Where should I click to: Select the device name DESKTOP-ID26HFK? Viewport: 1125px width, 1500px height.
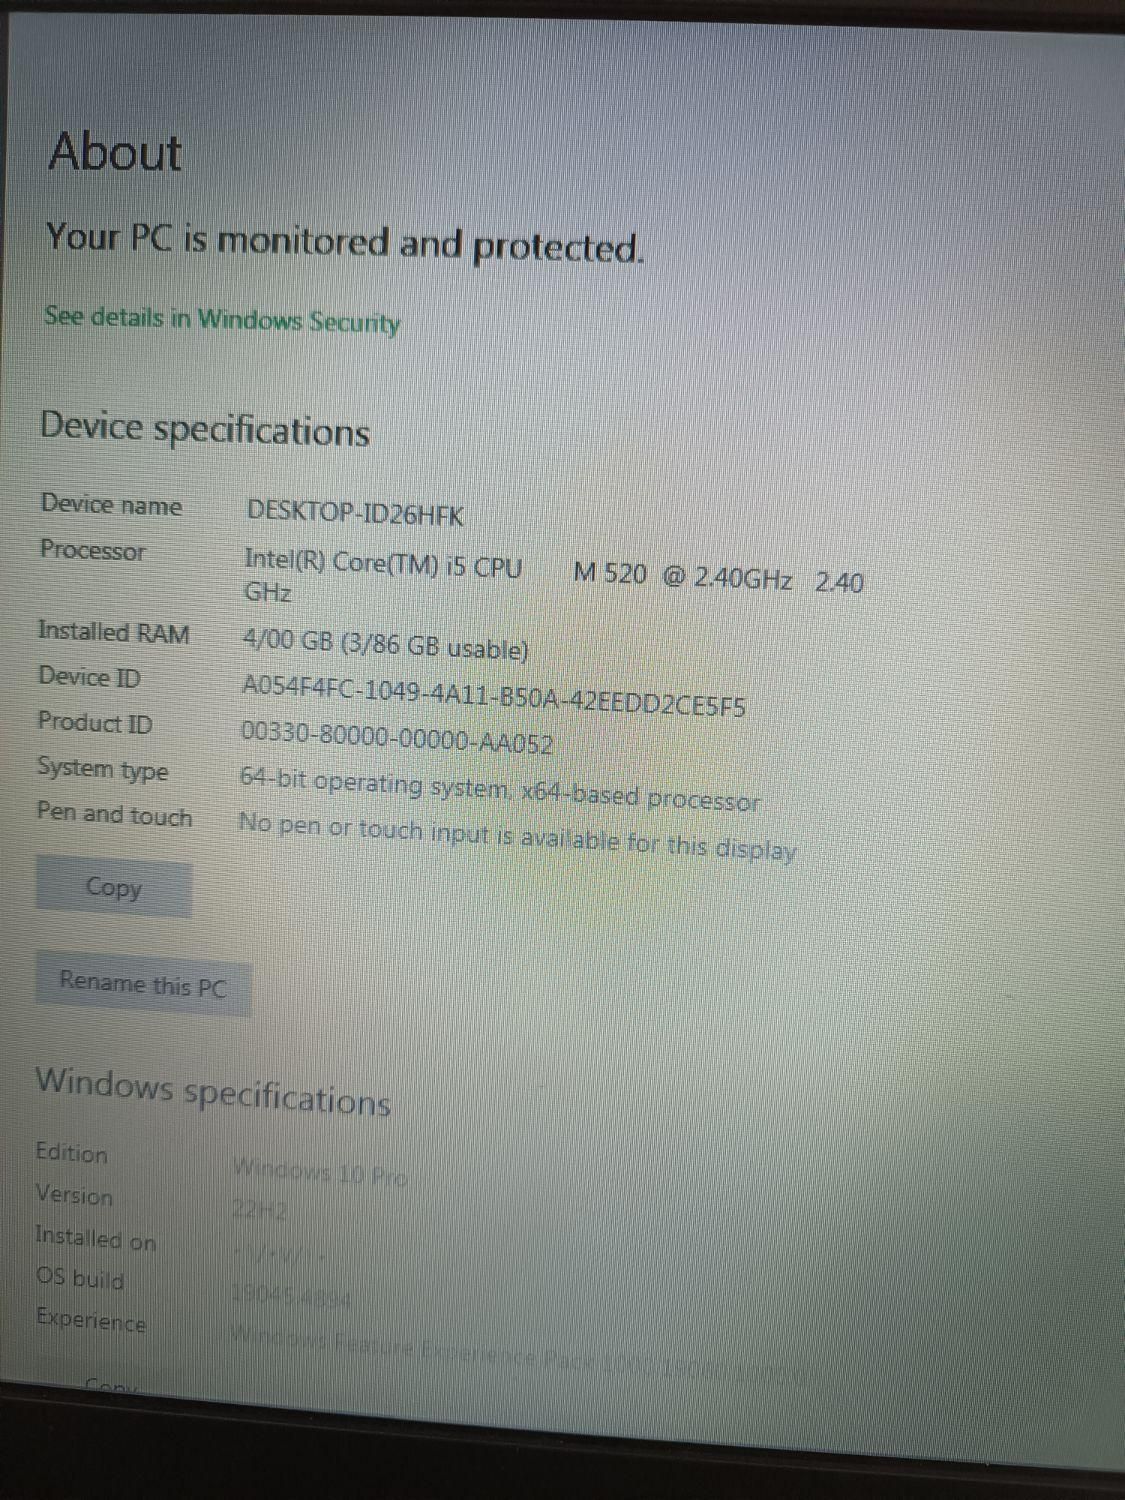[355, 515]
